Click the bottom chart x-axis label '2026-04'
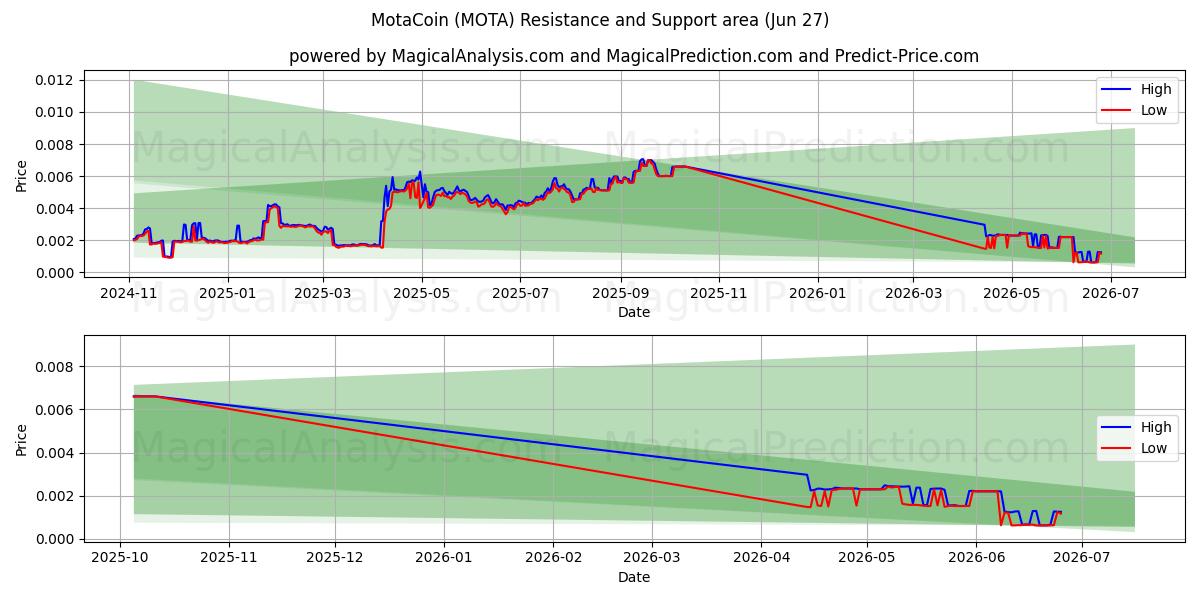Viewport: 1200px width, 600px height. coord(761,558)
